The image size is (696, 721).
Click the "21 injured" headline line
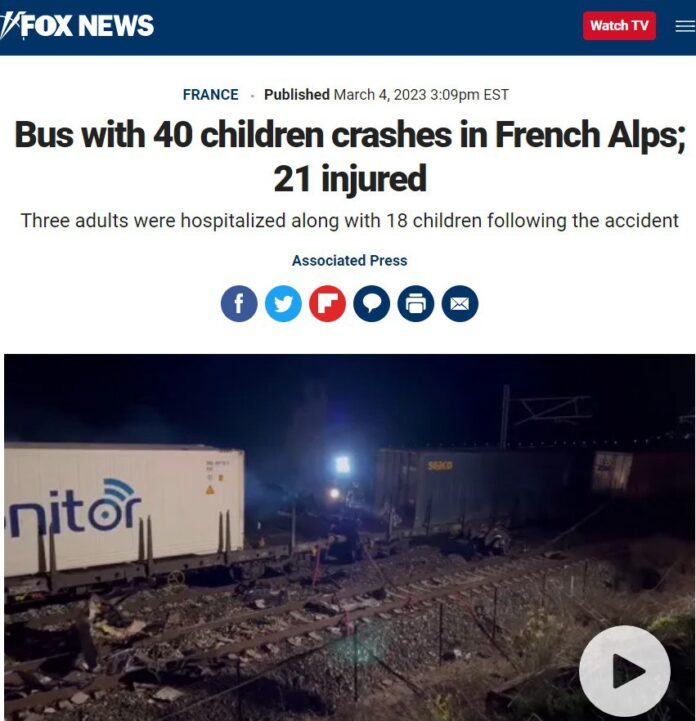tap(350, 178)
